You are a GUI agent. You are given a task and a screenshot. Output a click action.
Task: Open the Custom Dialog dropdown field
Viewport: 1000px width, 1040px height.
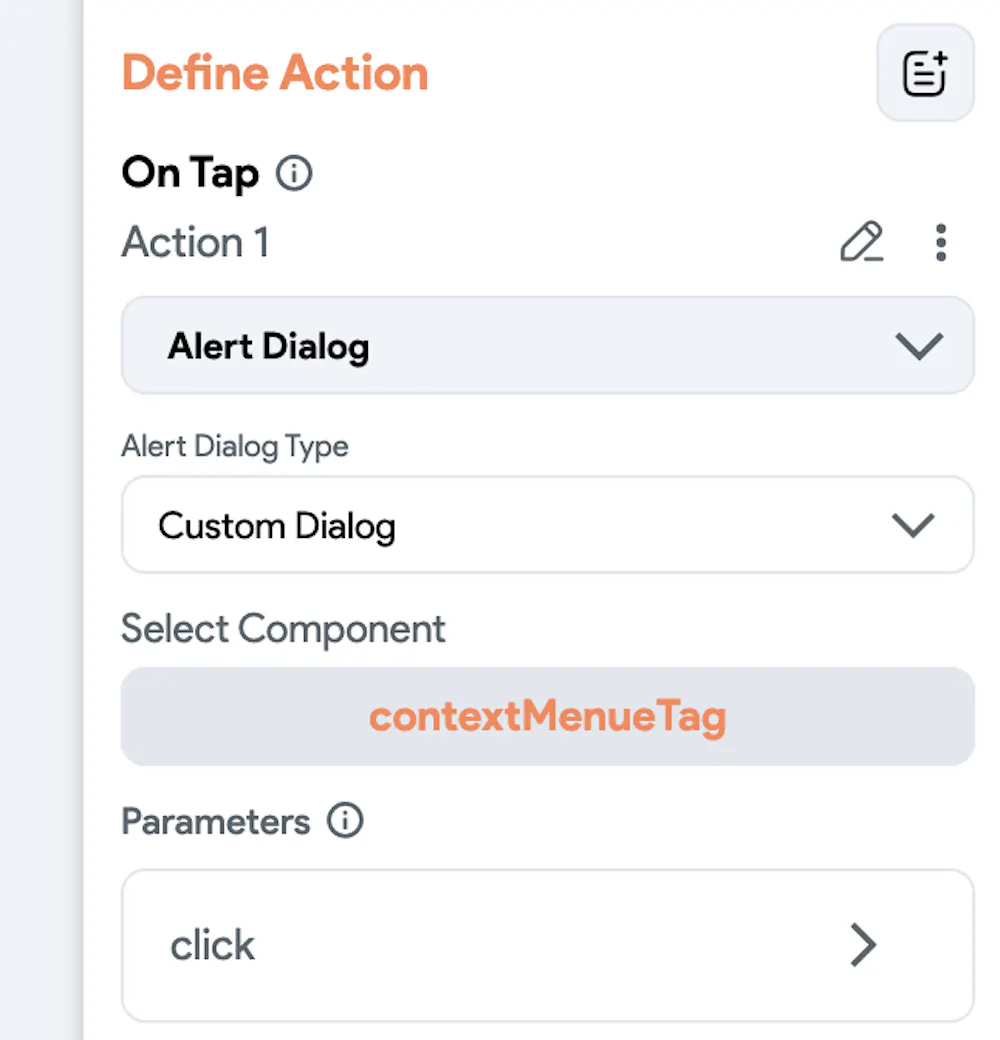(x=548, y=525)
